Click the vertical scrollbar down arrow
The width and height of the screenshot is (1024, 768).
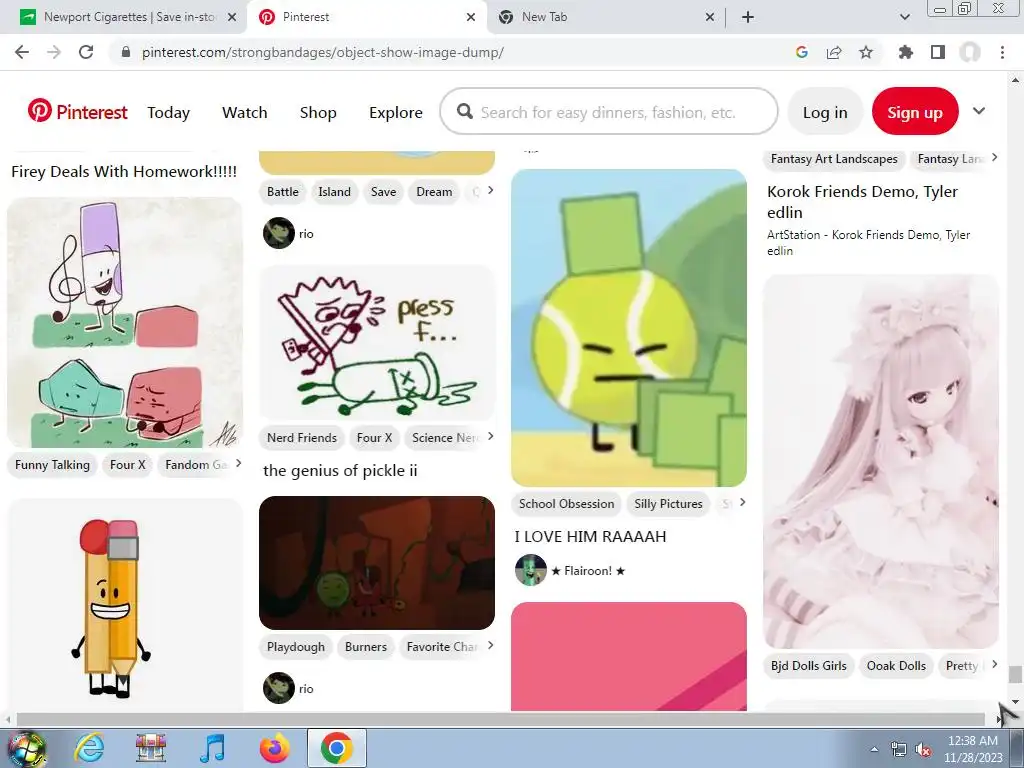pos(1015,702)
